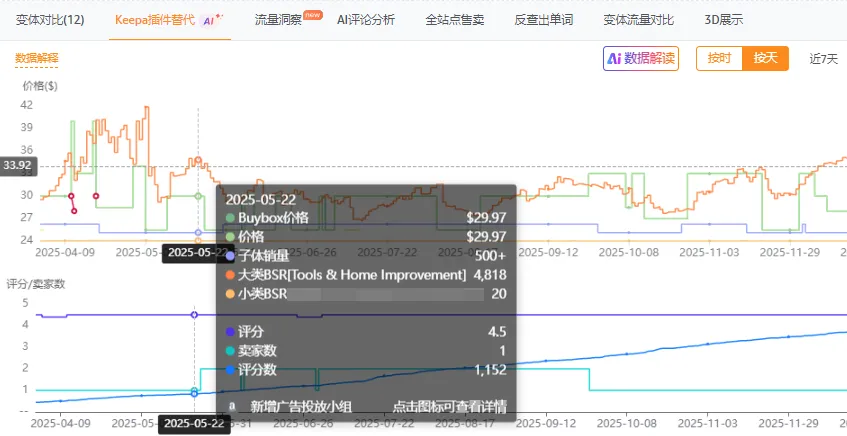Click the 4,818 BSR value in tooltip

490,275
